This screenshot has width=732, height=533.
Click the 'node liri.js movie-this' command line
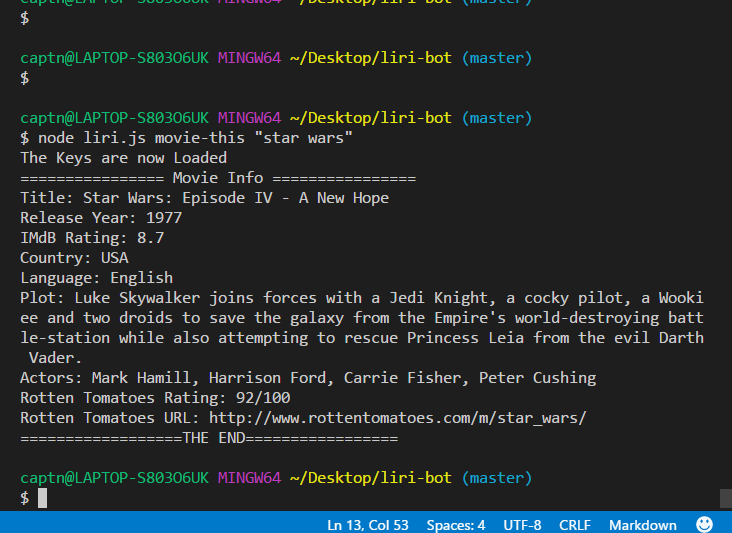pos(186,138)
